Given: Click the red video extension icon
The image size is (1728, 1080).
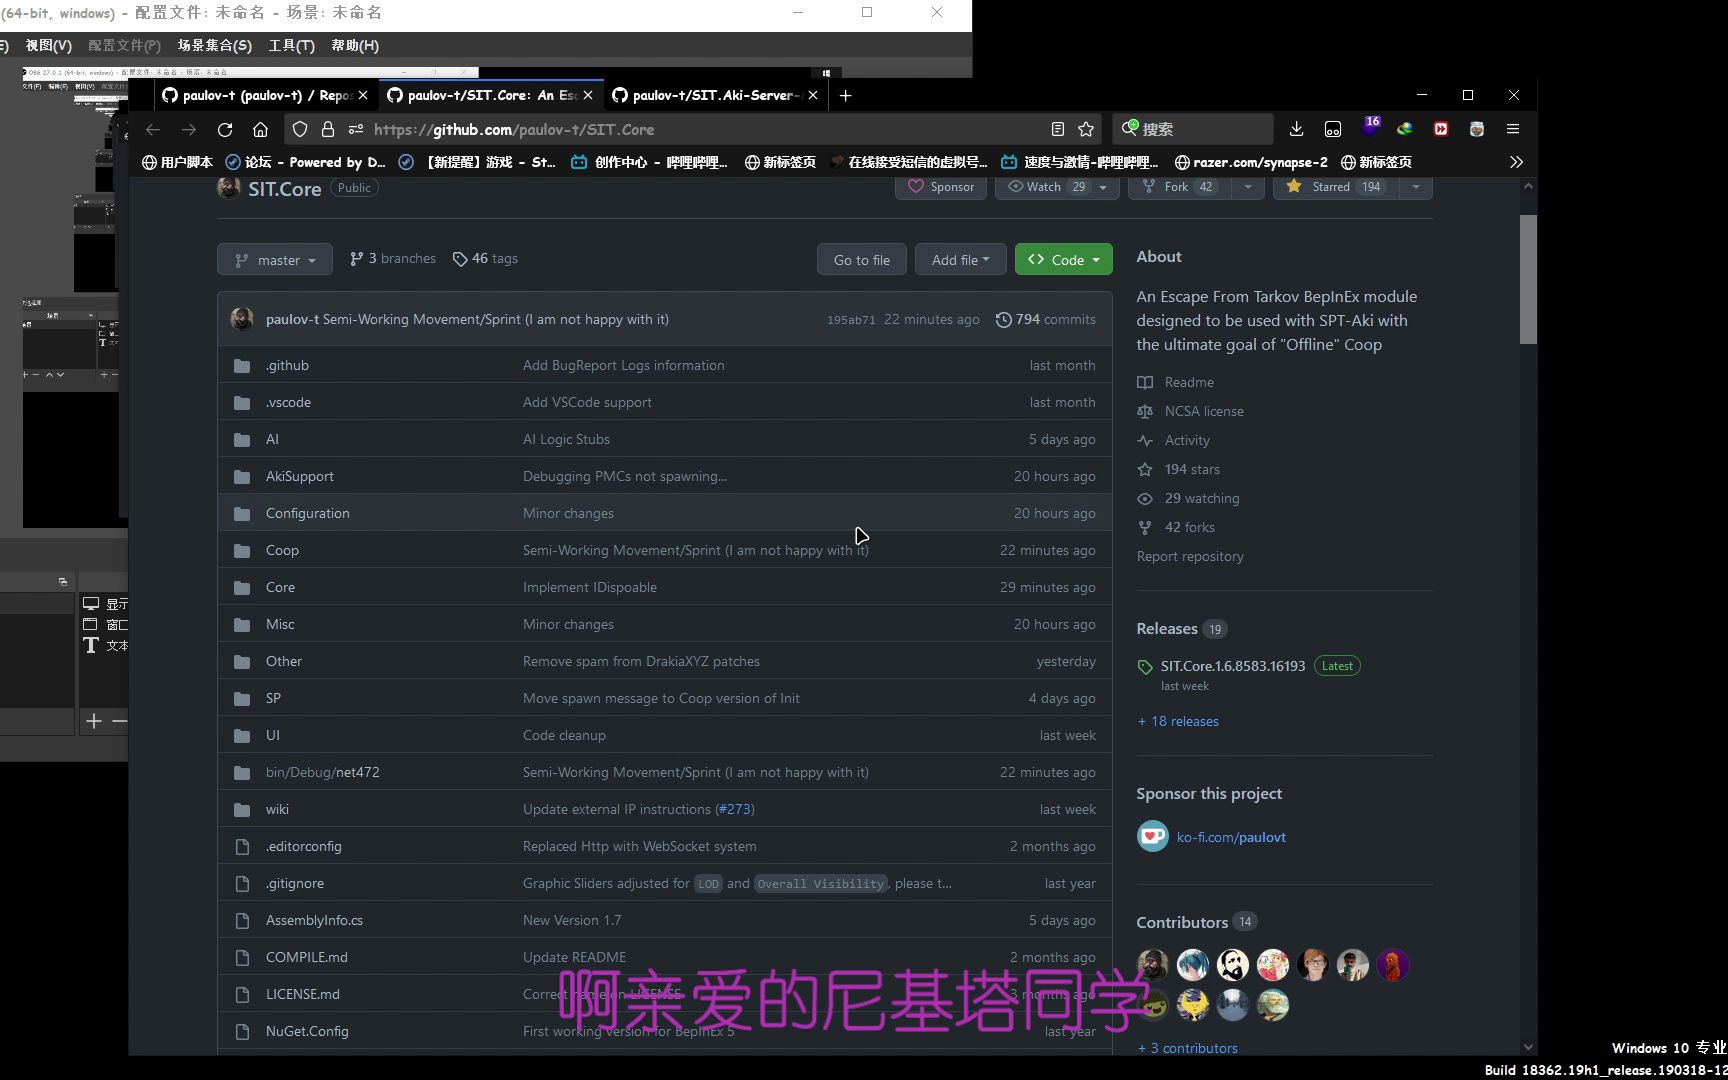Looking at the screenshot, I should pyautogui.click(x=1441, y=129).
